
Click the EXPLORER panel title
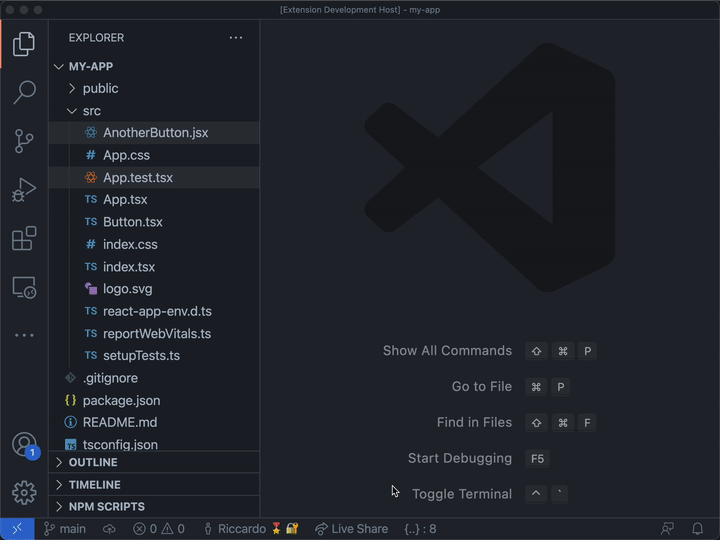(96, 38)
